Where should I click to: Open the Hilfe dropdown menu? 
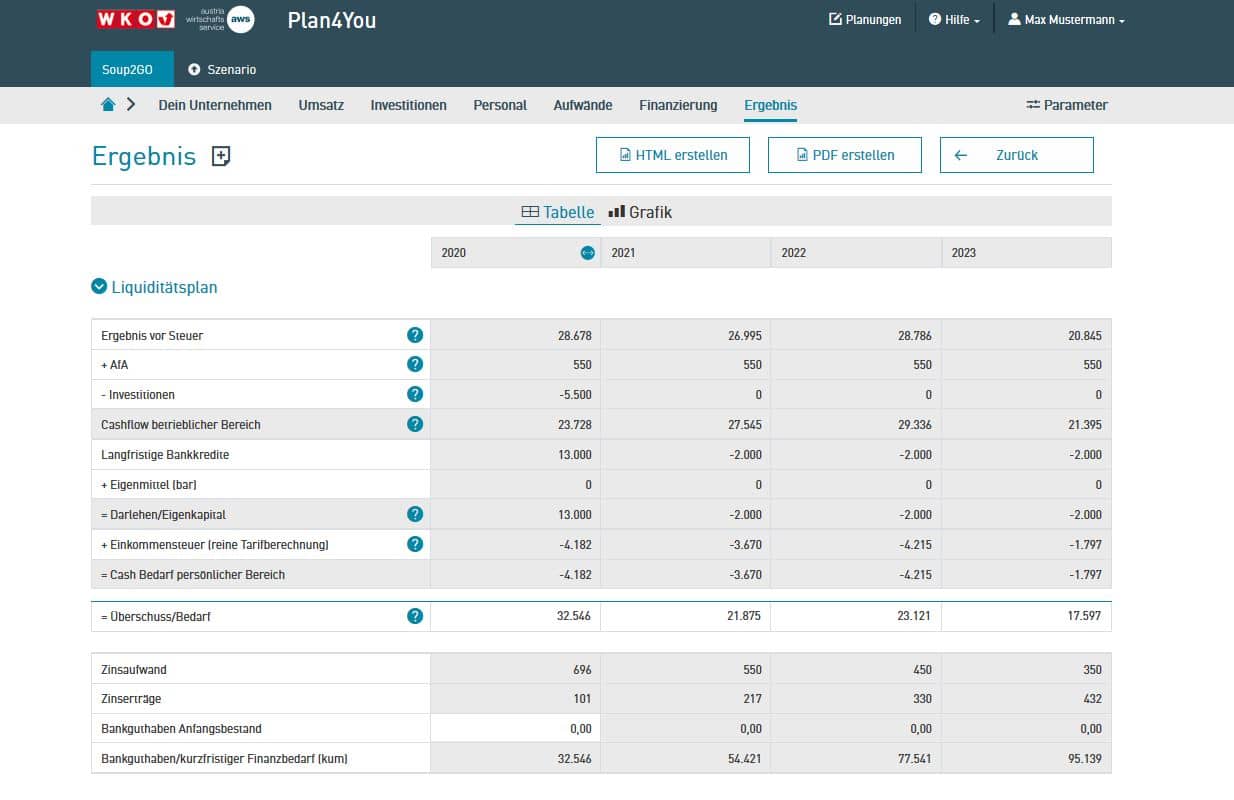954,20
